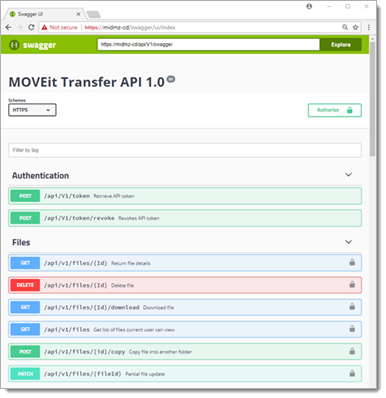This screenshot has height=398, width=386.
Task: Click the MOVEit Transfer API 1.0 title
Action: pyautogui.click(x=87, y=82)
